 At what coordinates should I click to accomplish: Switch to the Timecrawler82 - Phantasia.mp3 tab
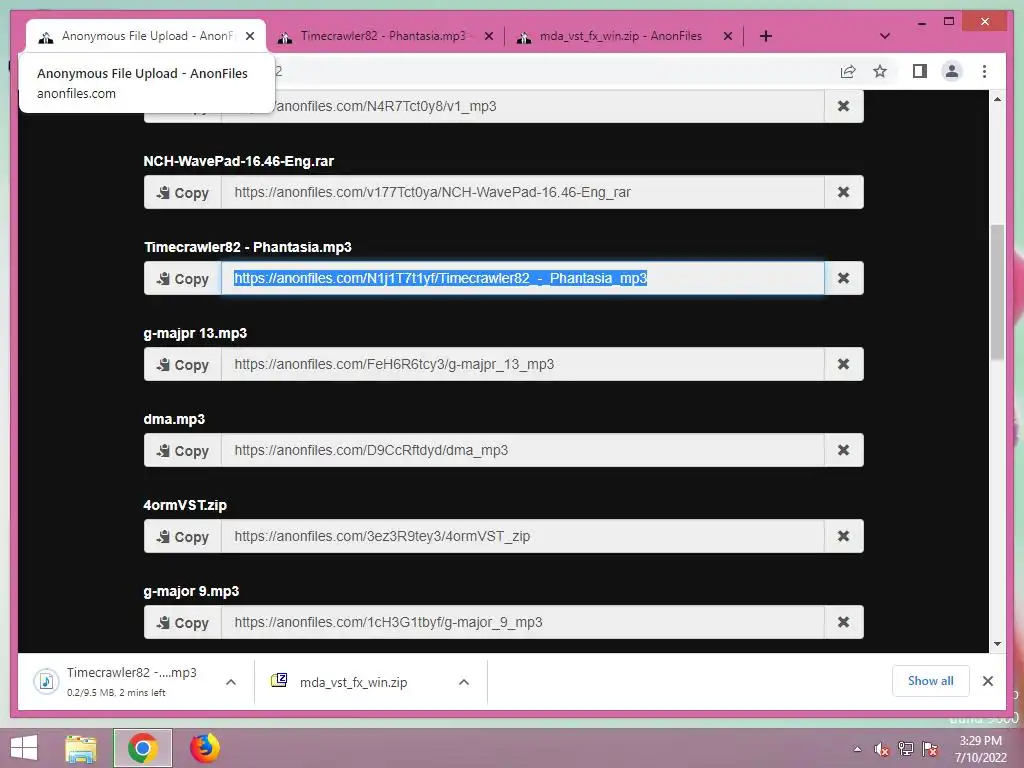click(x=382, y=37)
